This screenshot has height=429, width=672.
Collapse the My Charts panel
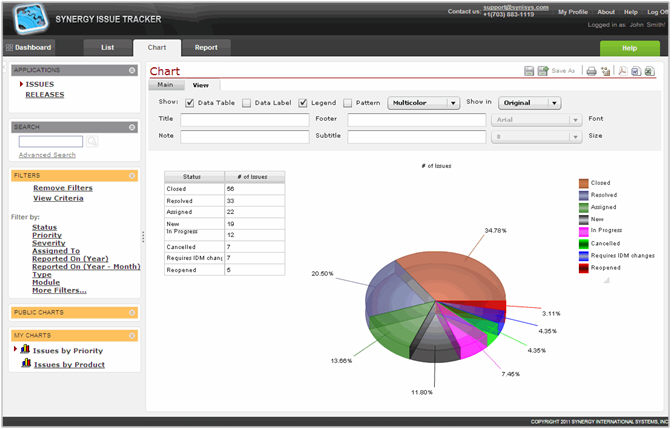pos(132,336)
